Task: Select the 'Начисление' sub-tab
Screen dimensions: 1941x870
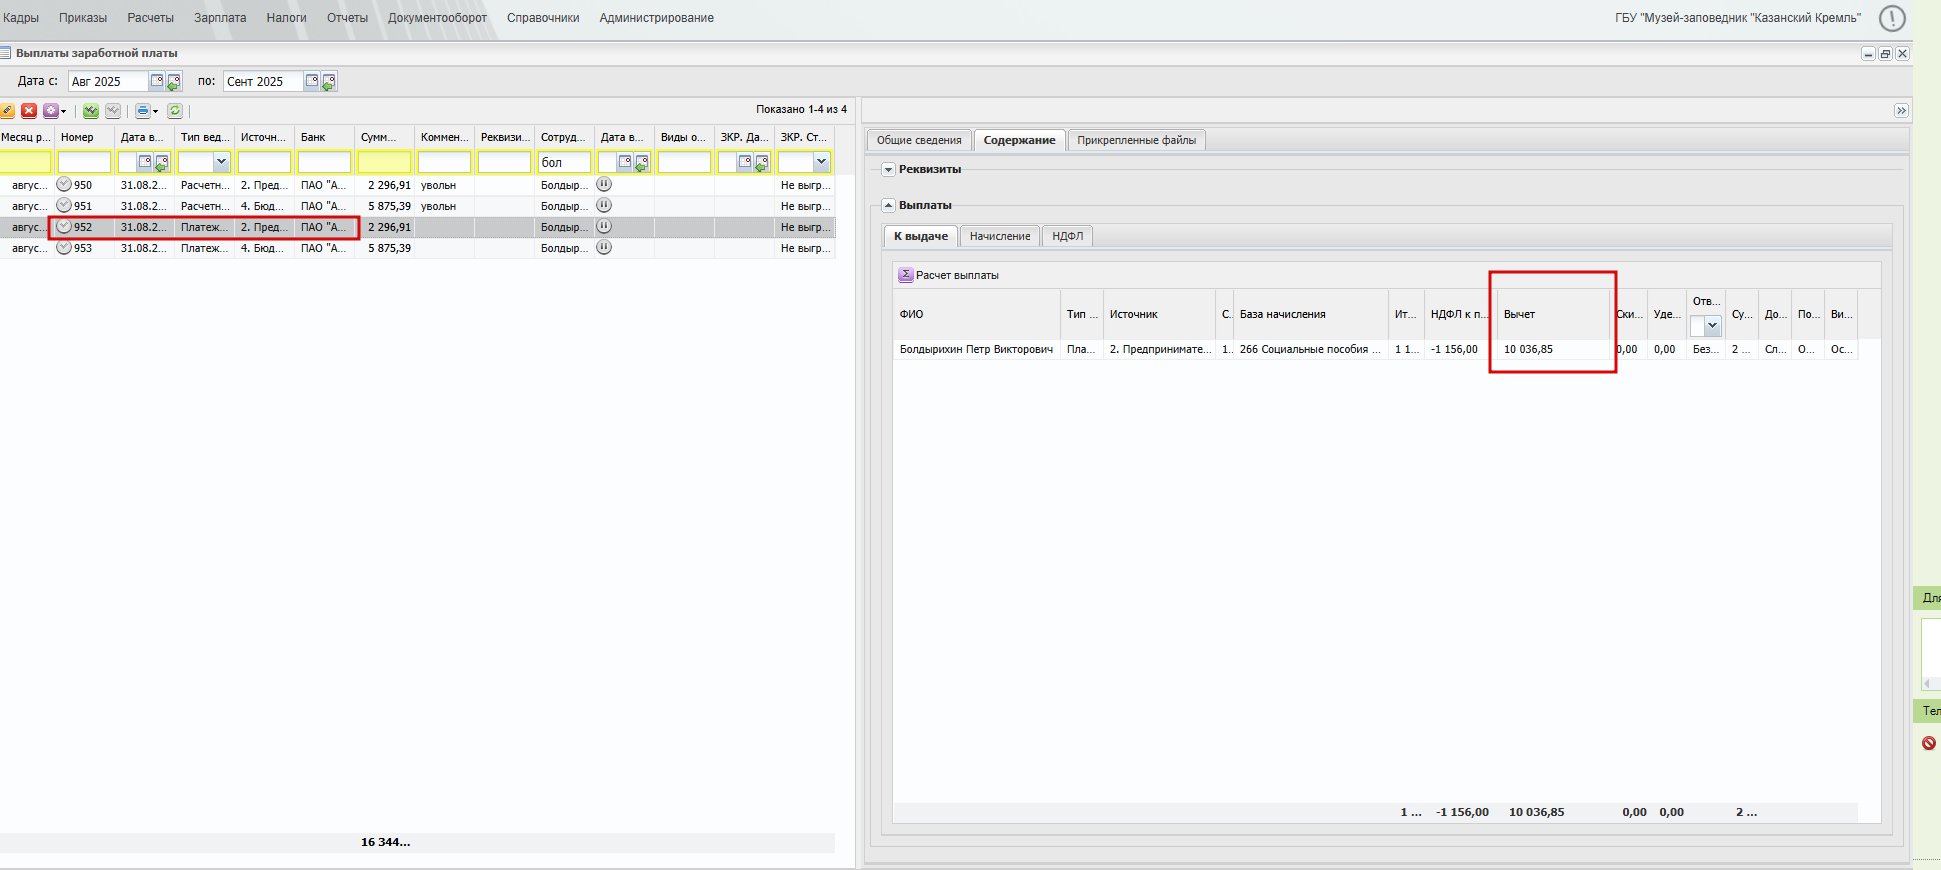Action: click(x=1000, y=236)
